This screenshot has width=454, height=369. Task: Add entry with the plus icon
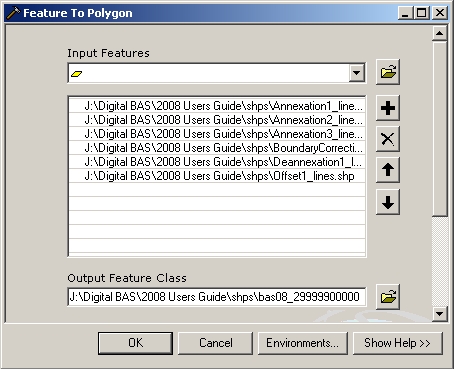(388, 108)
